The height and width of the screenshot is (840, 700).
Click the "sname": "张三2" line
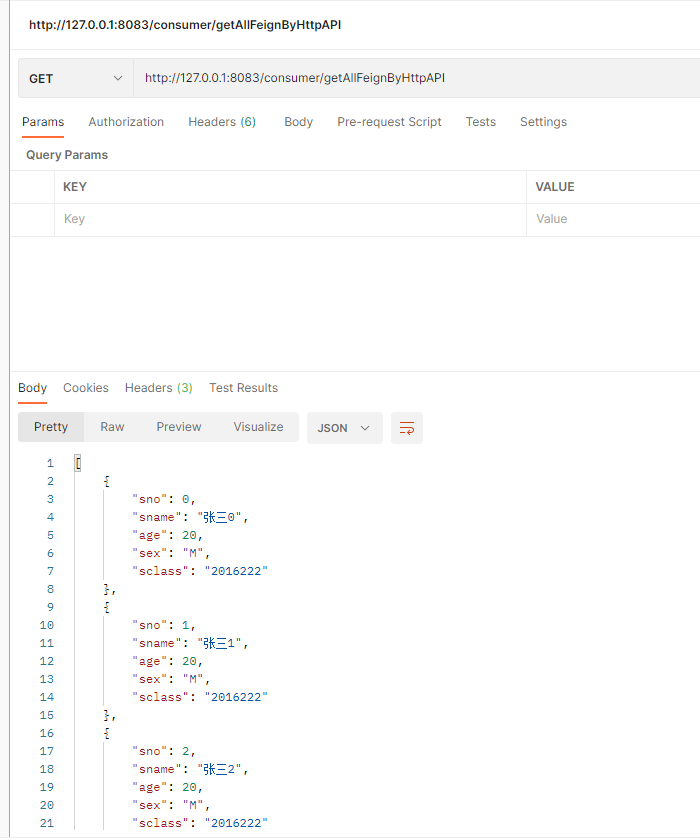tap(190, 769)
